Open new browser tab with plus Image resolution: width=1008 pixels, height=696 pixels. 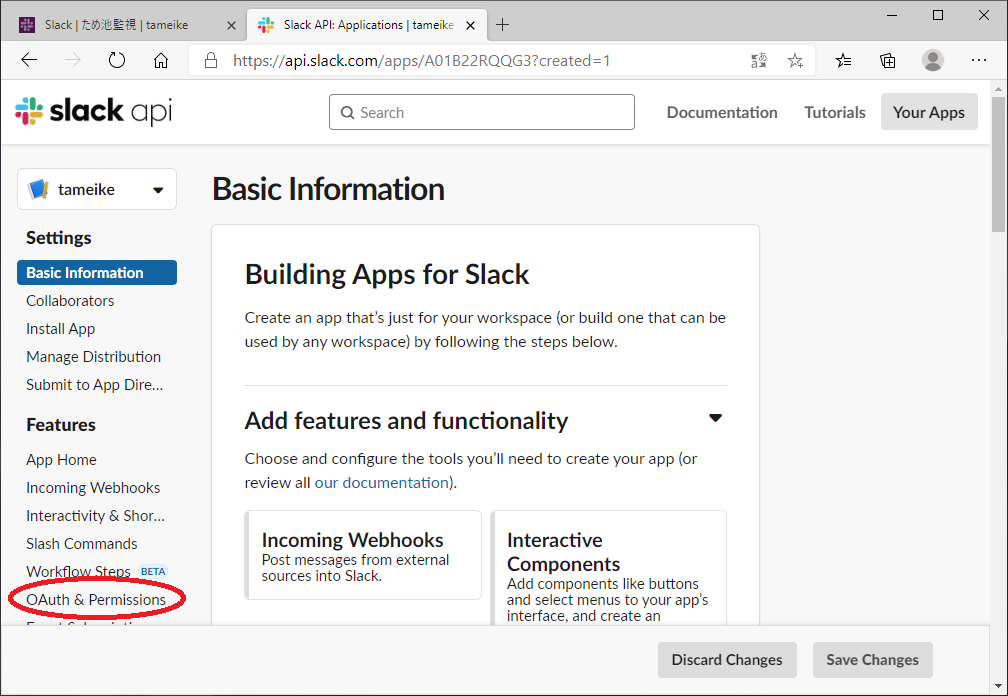[502, 24]
